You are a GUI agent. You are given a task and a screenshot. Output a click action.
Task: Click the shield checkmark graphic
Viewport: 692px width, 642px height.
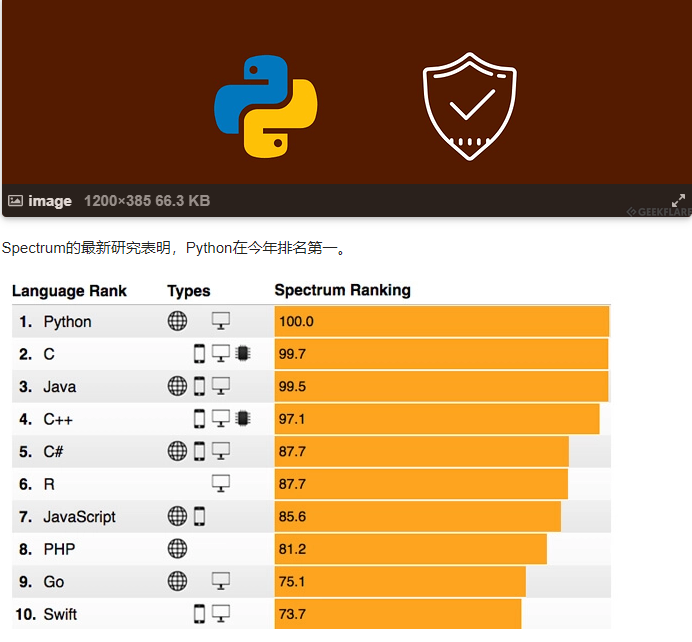[x=470, y=106]
